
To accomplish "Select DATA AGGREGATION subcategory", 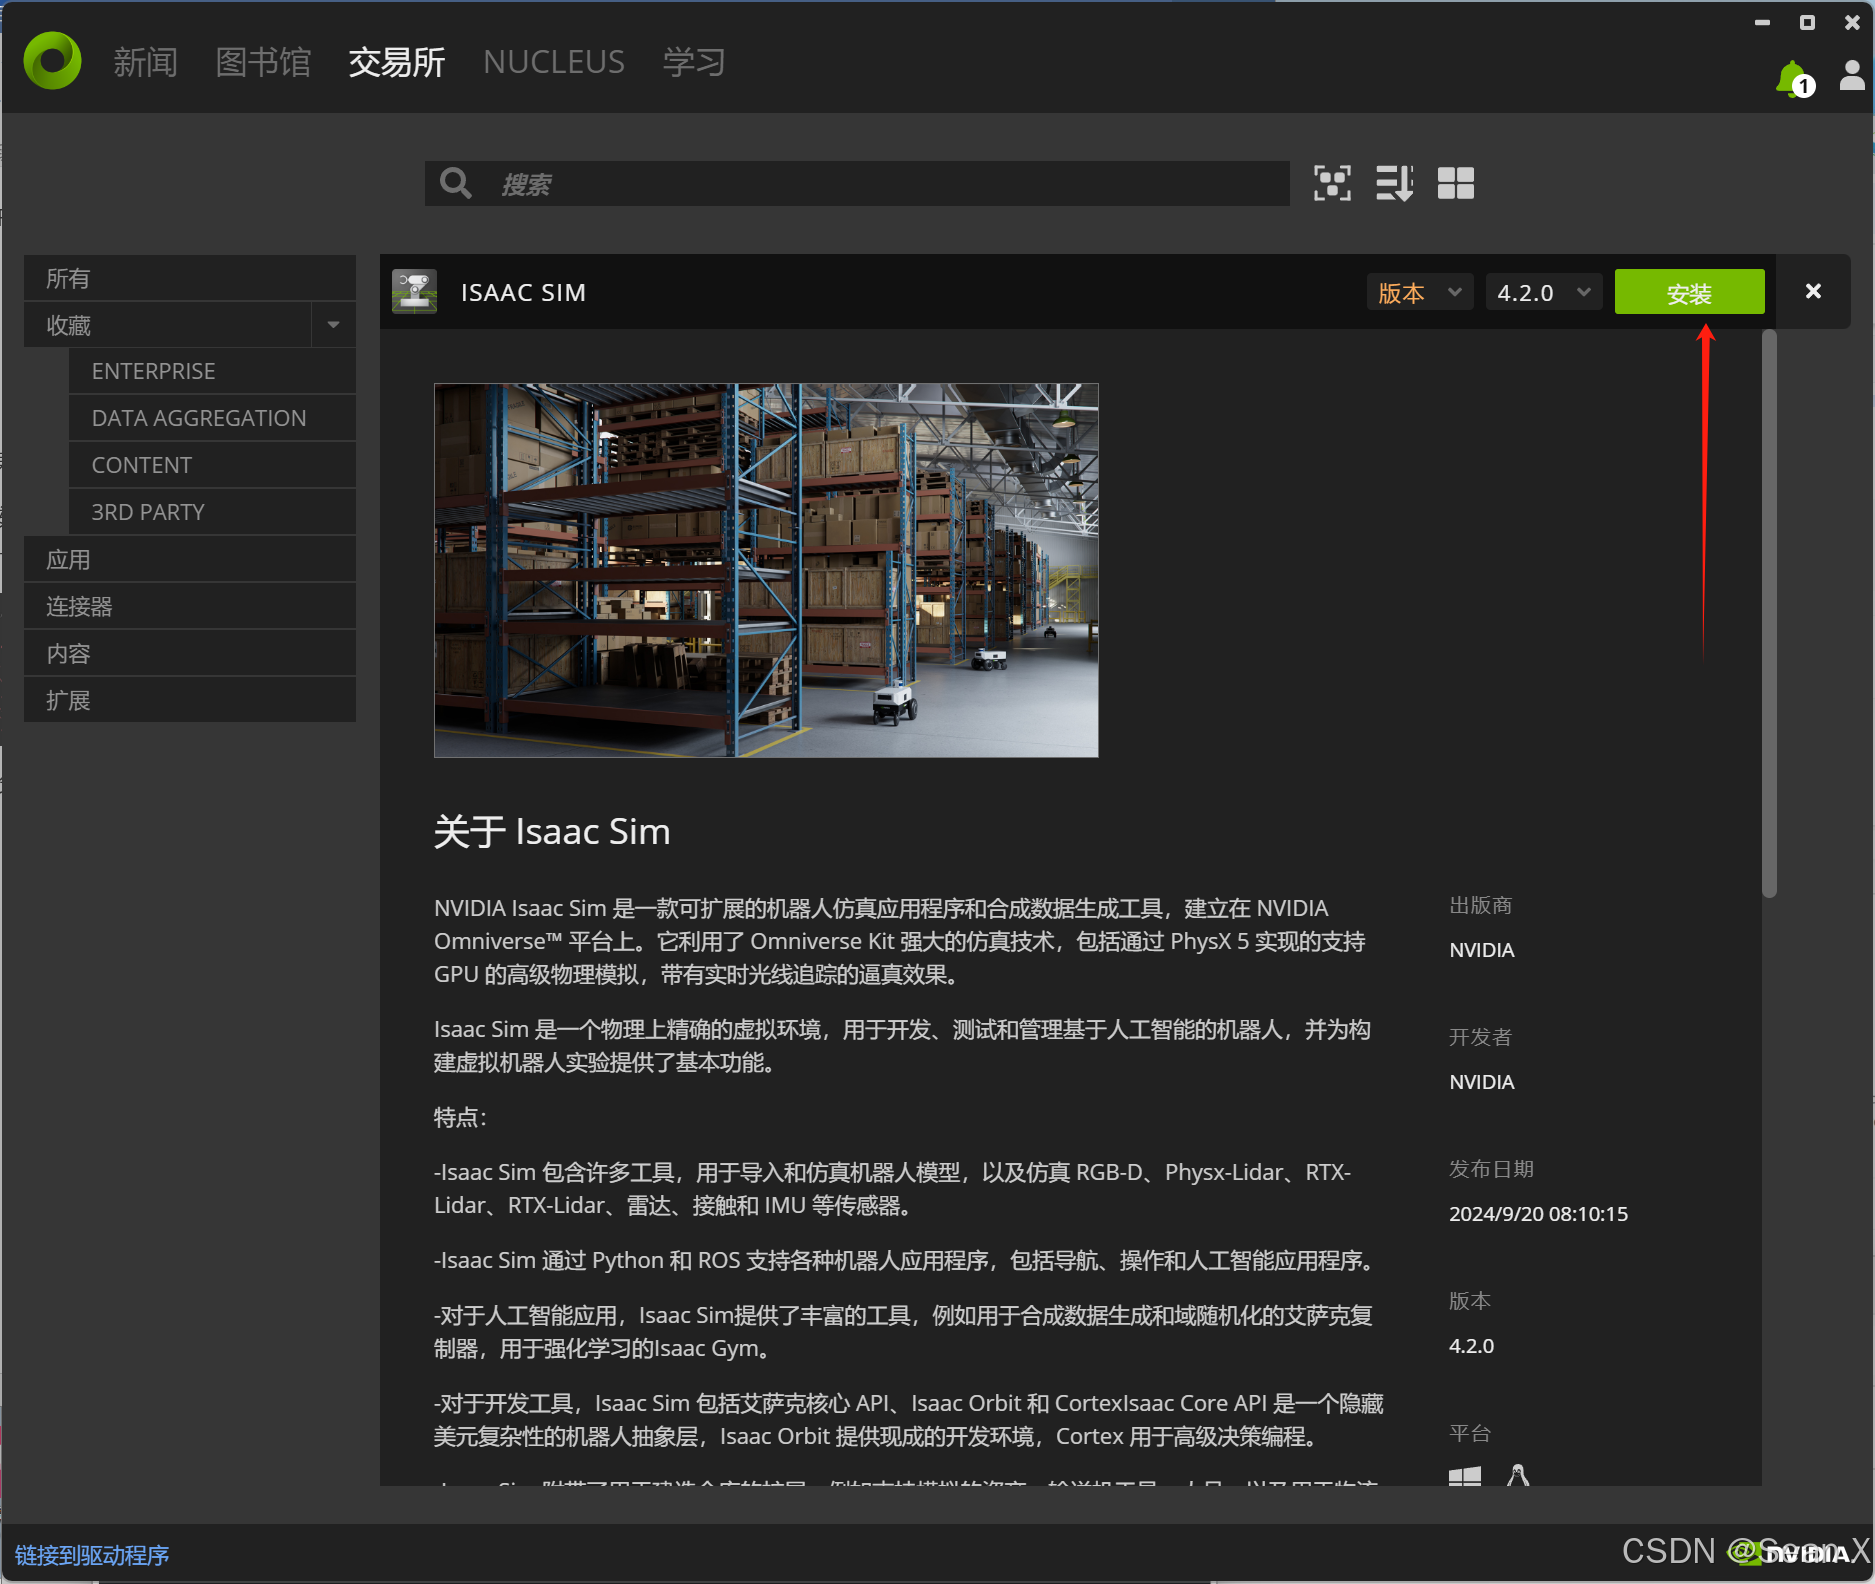I will pyautogui.click(x=212, y=418).
